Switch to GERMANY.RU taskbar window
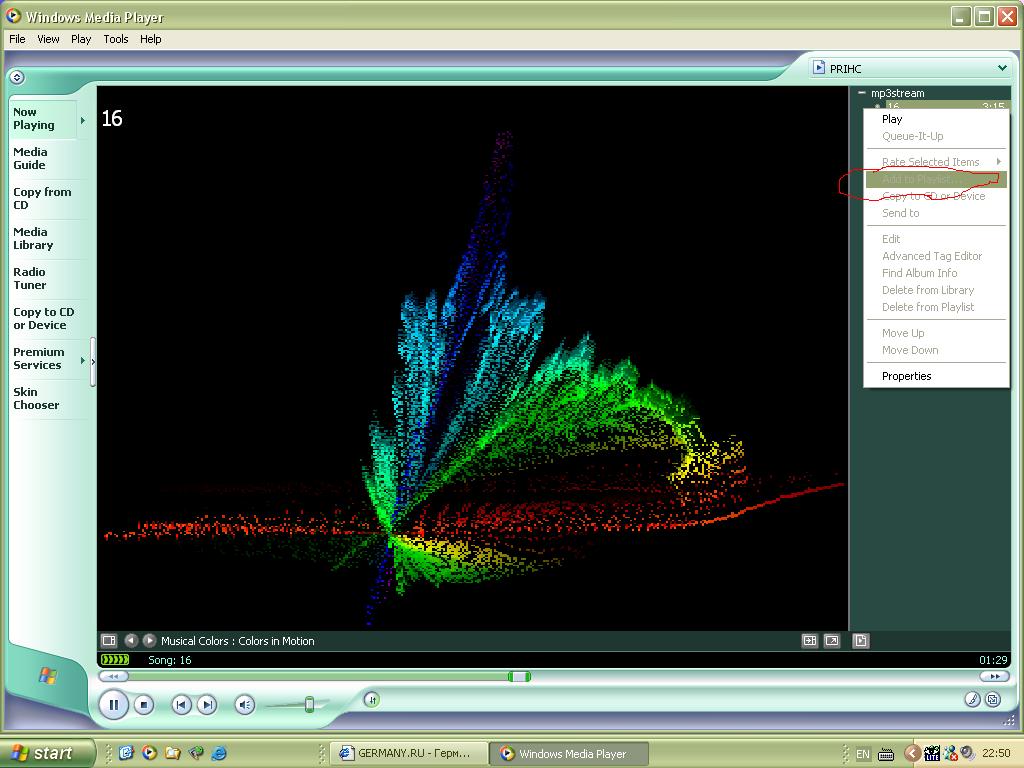 click(408, 754)
